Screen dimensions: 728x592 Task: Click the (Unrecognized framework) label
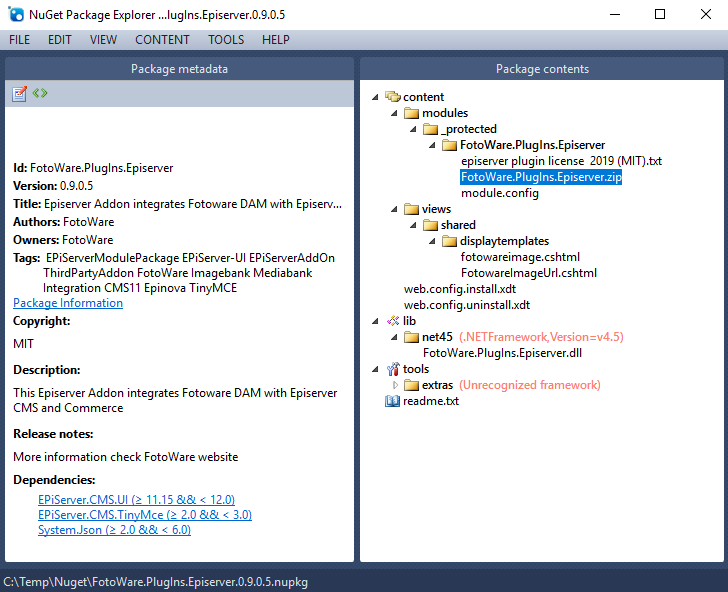click(x=530, y=385)
